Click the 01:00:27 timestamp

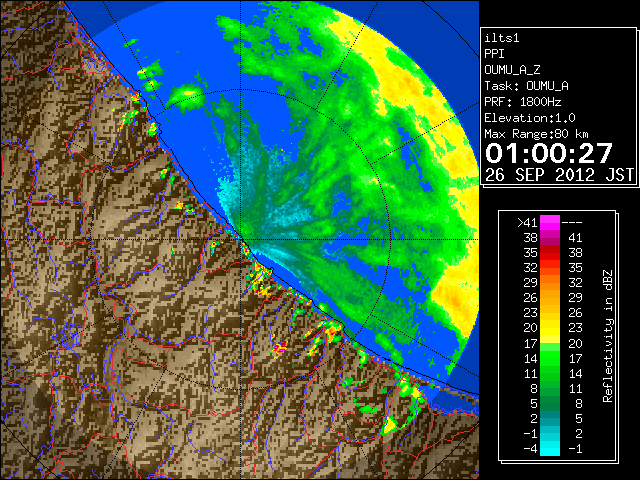coord(549,153)
